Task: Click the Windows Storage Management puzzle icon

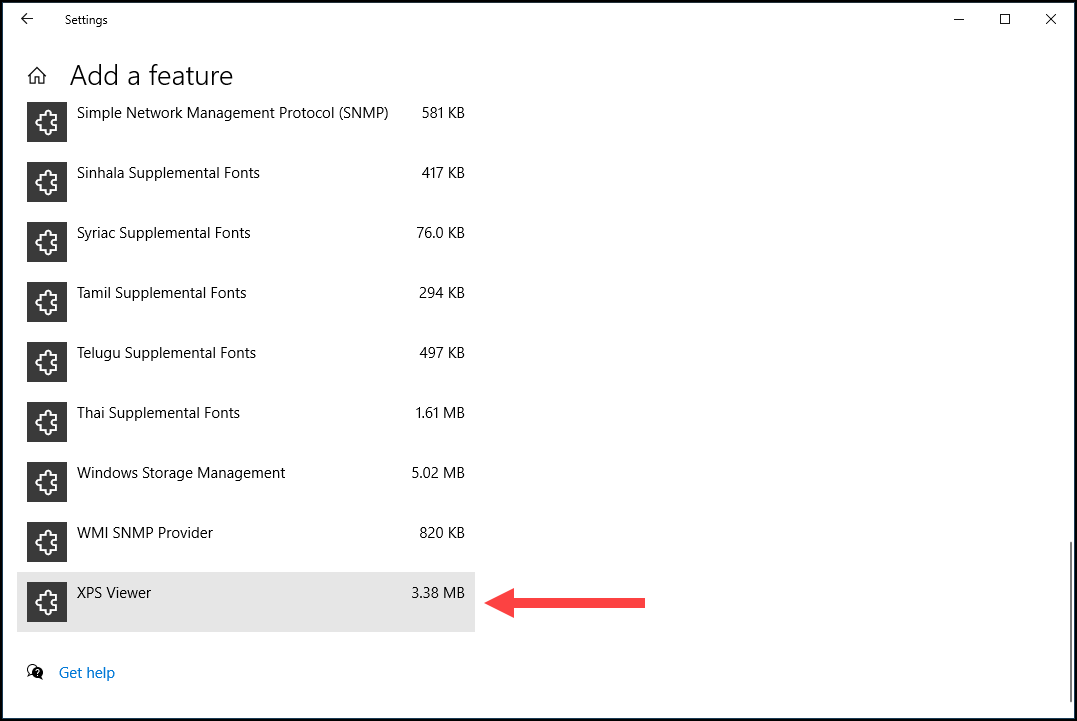Action: tap(47, 482)
